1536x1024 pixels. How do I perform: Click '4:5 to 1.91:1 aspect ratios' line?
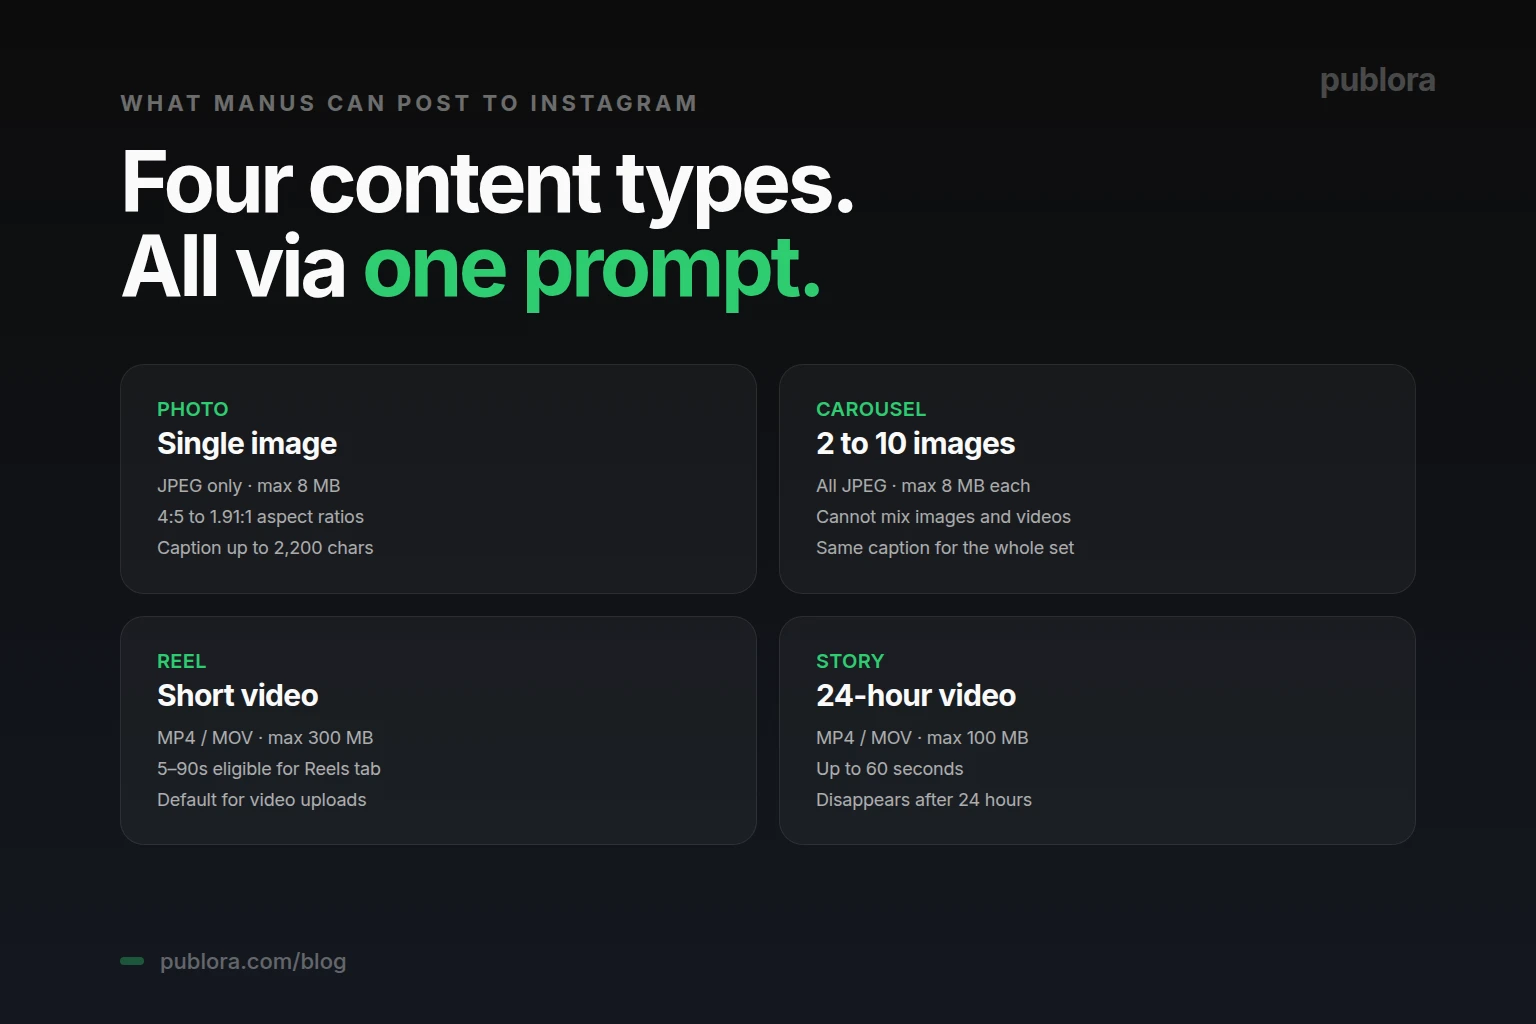pyautogui.click(x=260, y=517)
